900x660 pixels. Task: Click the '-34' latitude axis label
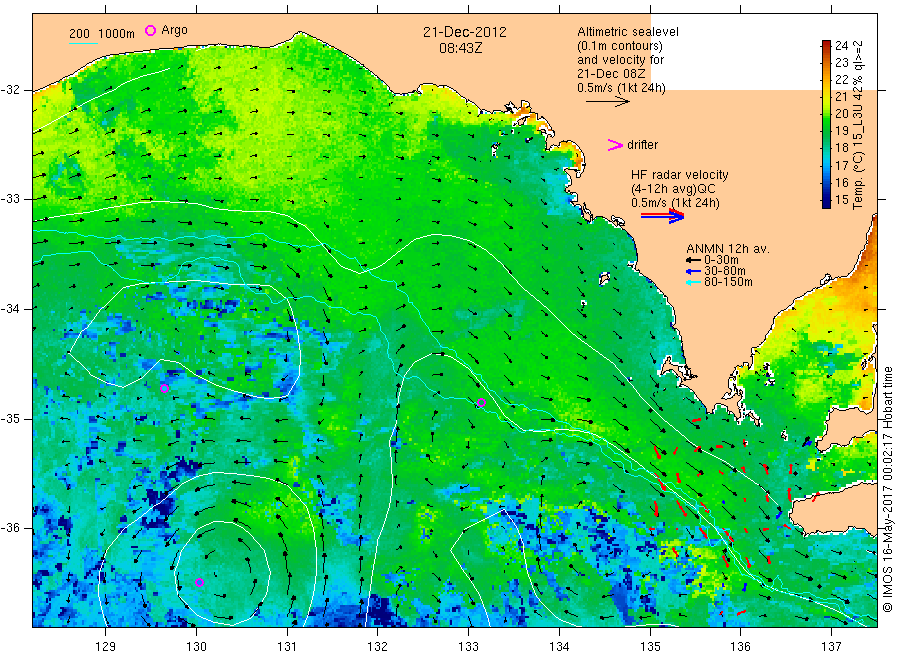click(x=10, y=309)
